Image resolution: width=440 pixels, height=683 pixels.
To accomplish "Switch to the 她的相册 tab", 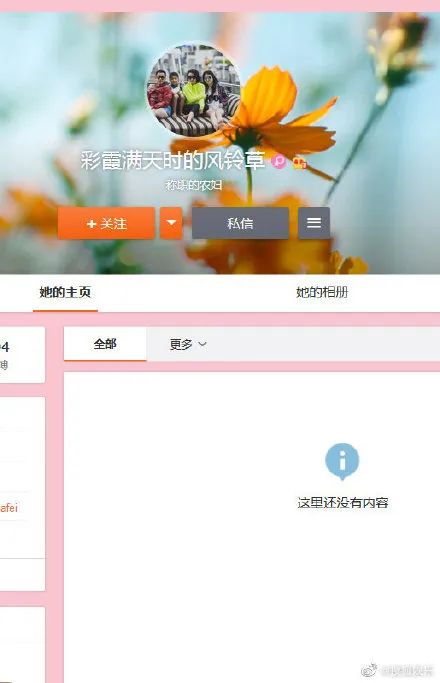I will [322, 292].
